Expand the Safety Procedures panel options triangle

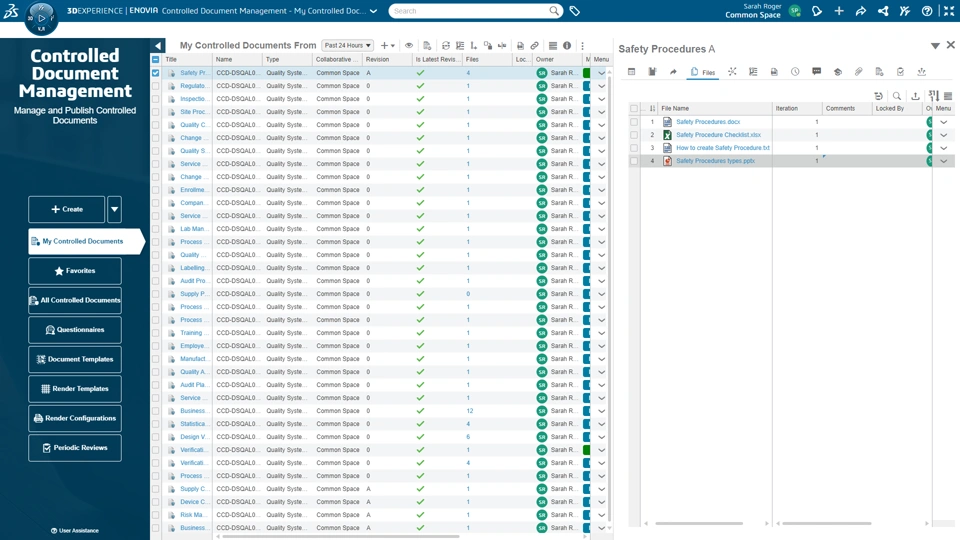tap(935, 46)
